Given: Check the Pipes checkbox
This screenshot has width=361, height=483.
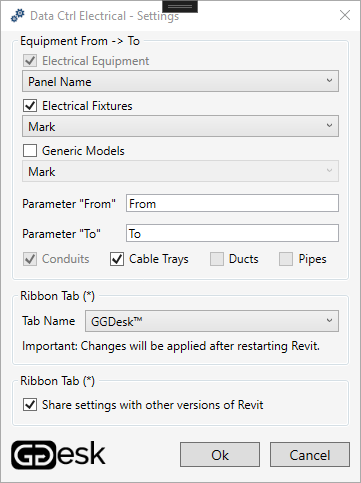Looking at the screenshot, I should [286, 259].
